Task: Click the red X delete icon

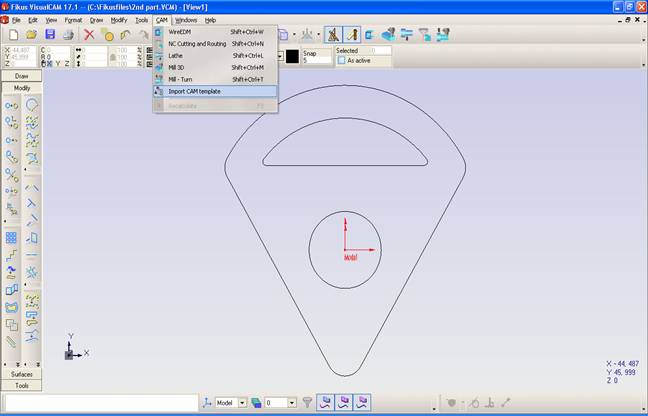Action: (x=89, y=35)
